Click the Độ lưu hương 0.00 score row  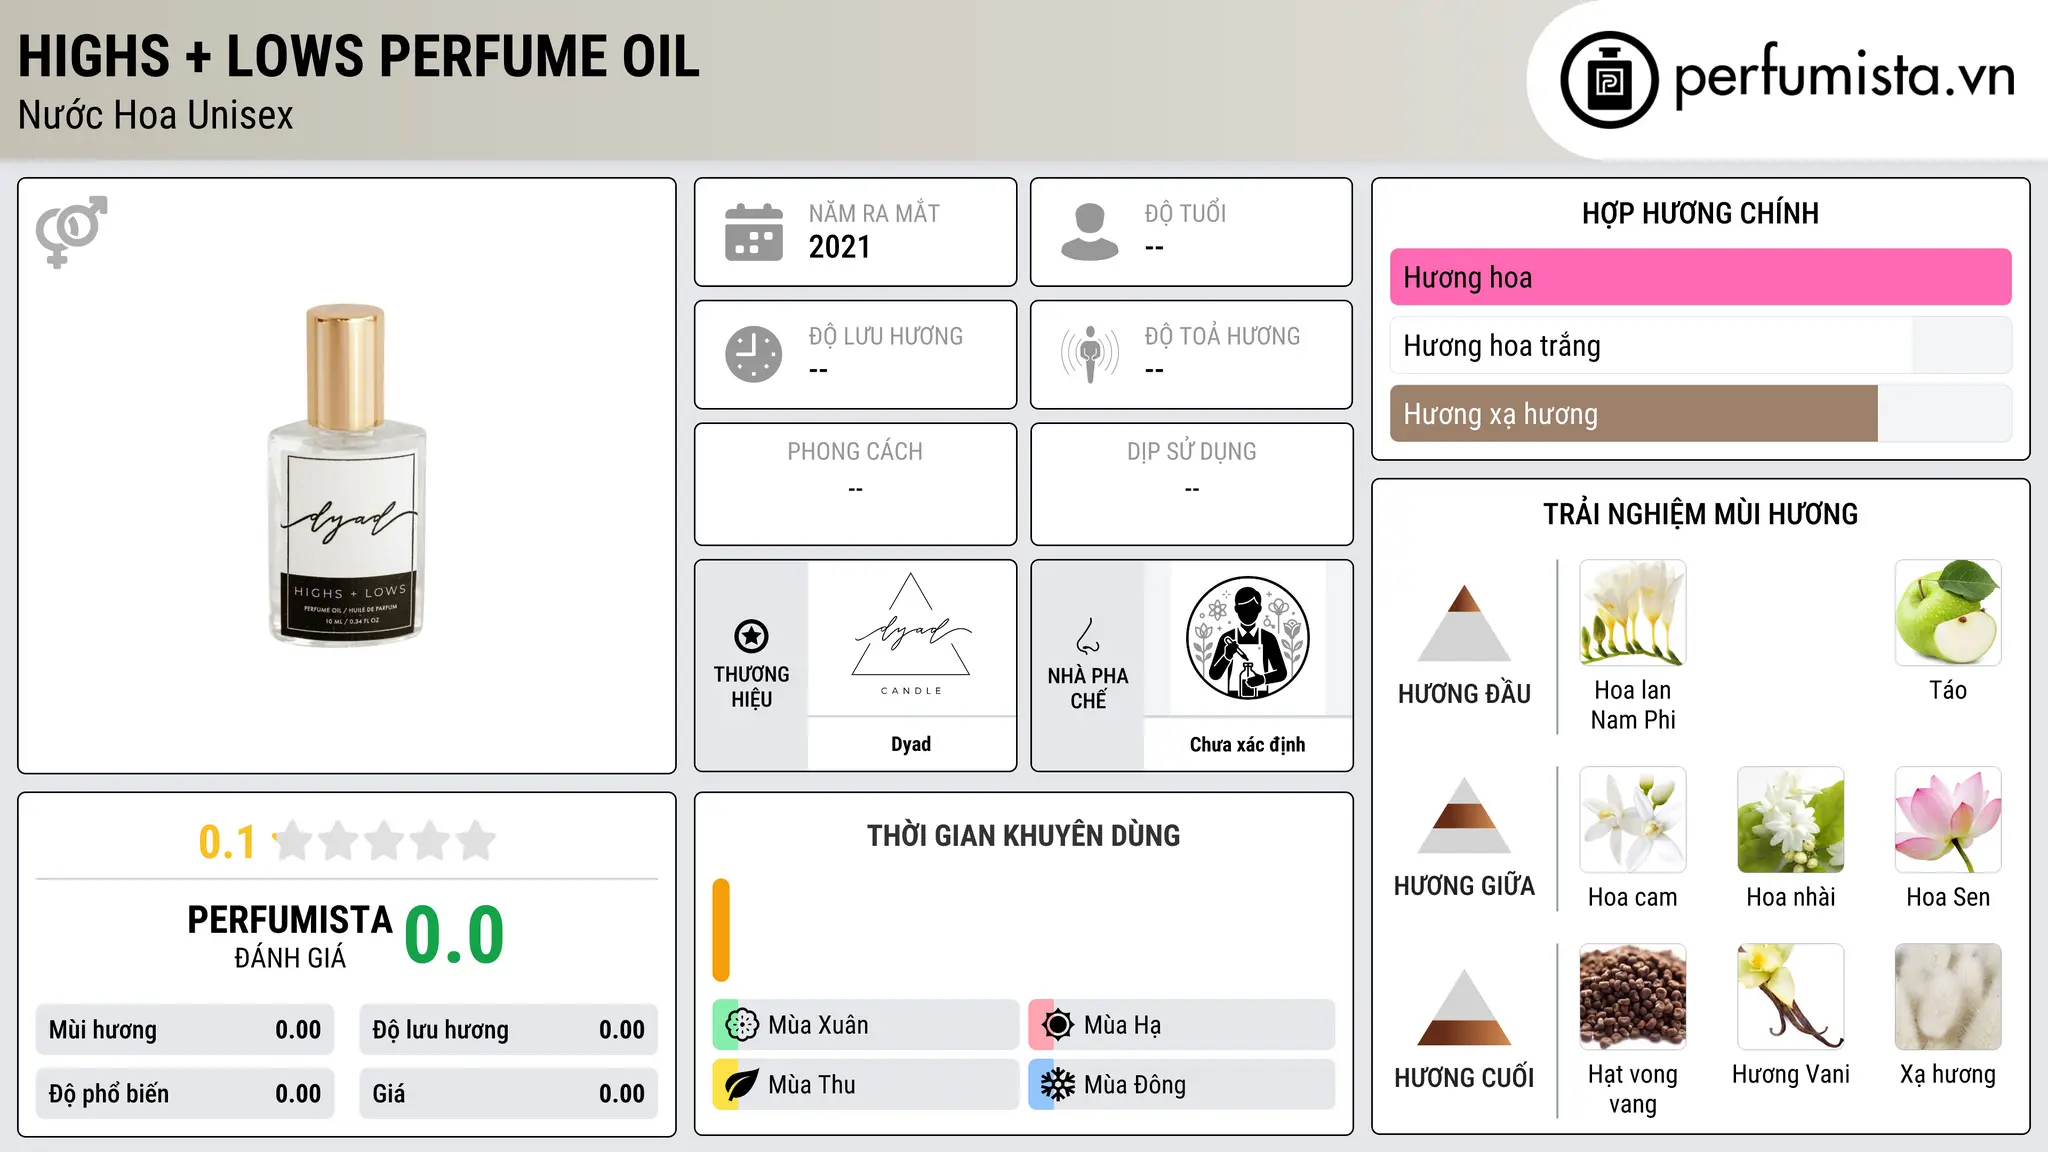(508, 1030)
